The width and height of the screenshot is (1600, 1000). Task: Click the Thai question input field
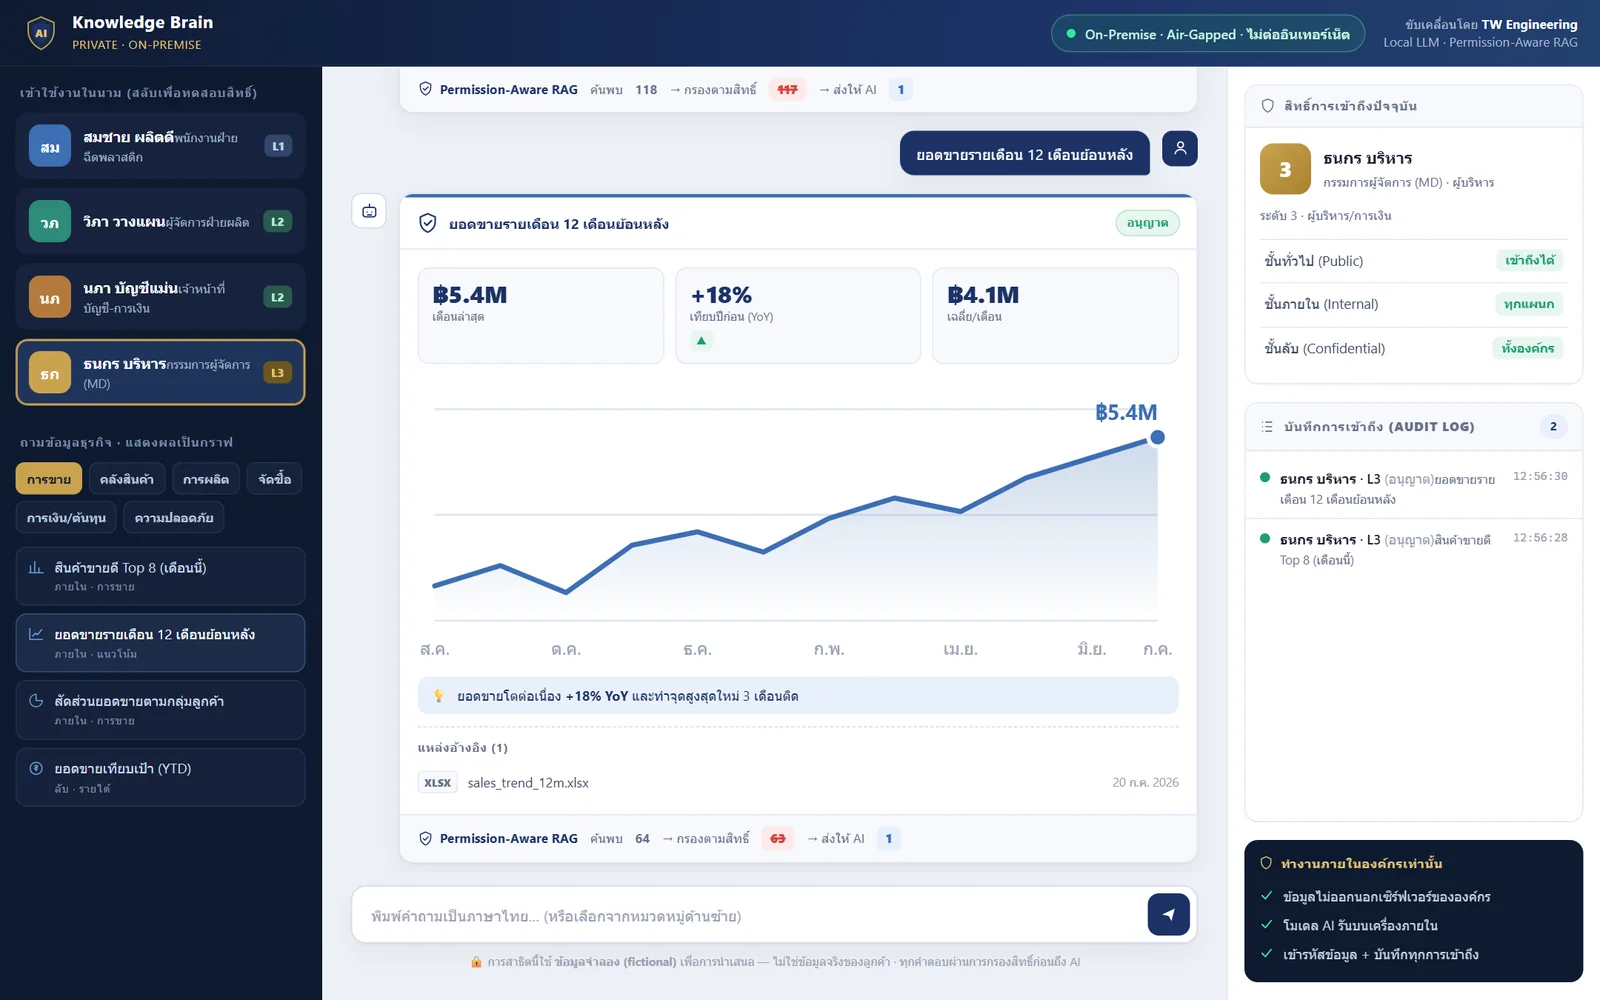(x=750, y=915)
